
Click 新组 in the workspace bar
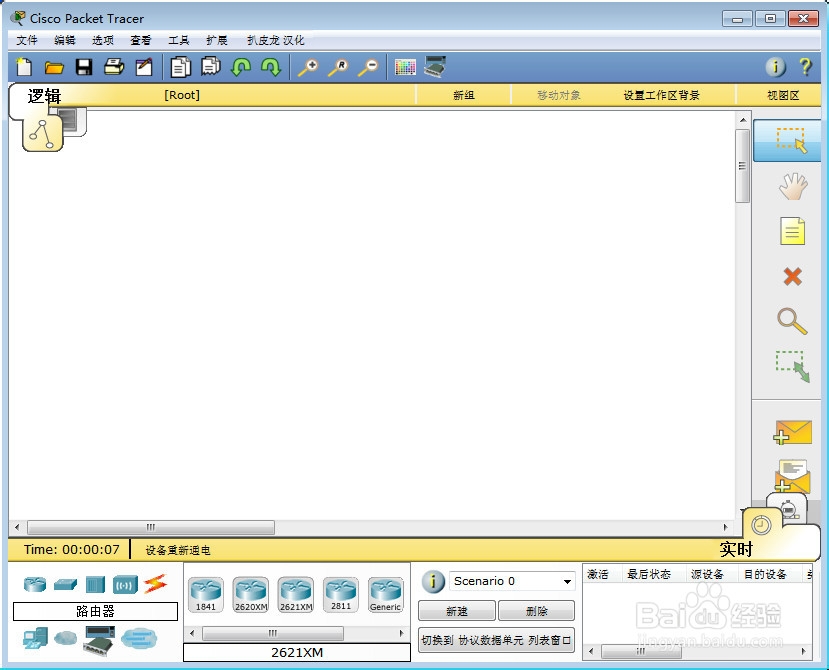tap(464, 95)
